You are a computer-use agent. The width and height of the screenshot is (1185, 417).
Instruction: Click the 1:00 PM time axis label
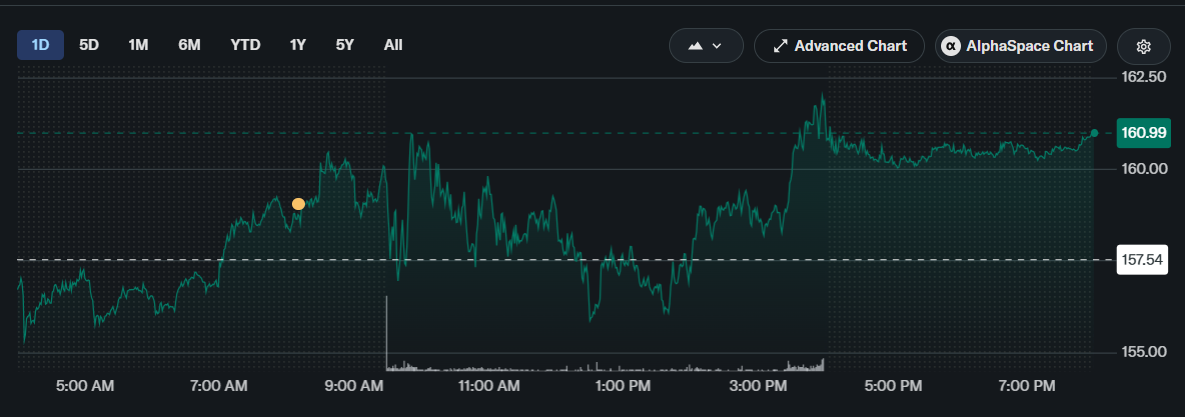pyautogui.click(x=623, y=386)
